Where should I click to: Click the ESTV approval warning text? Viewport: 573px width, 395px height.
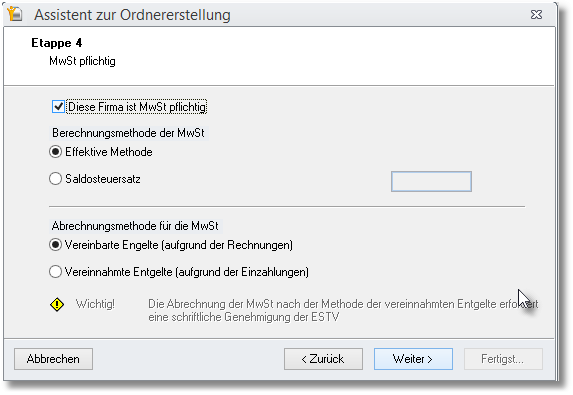point(343,310)
